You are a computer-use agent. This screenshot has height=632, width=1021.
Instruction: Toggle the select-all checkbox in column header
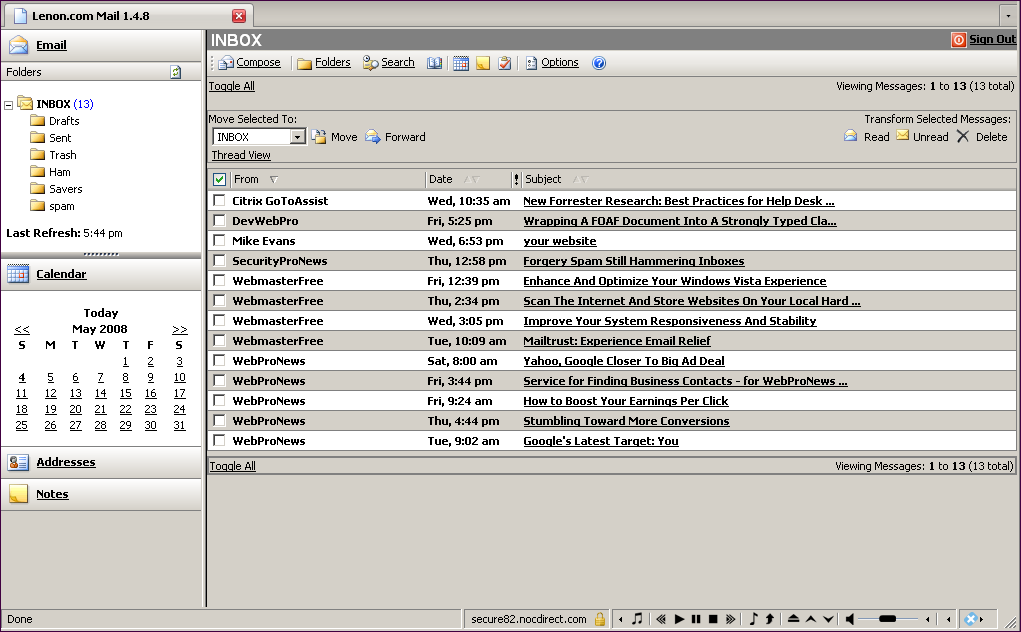[x=219, y=180]
